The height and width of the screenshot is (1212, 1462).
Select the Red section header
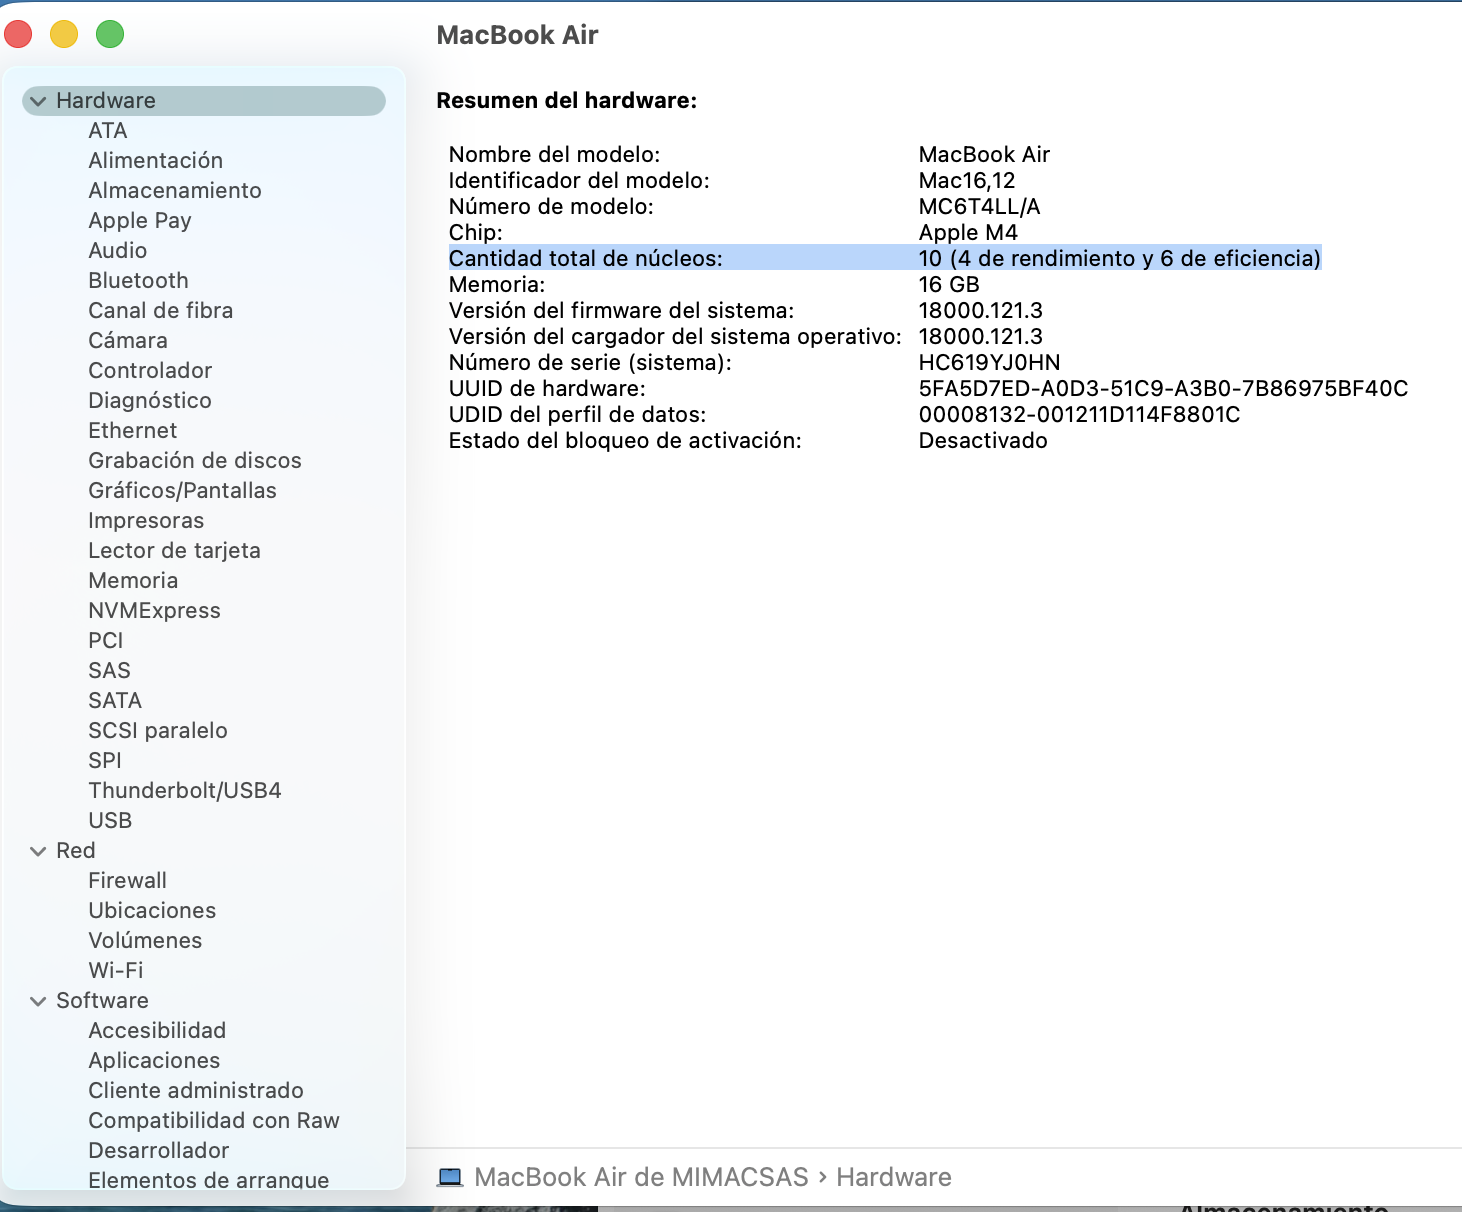76,851
